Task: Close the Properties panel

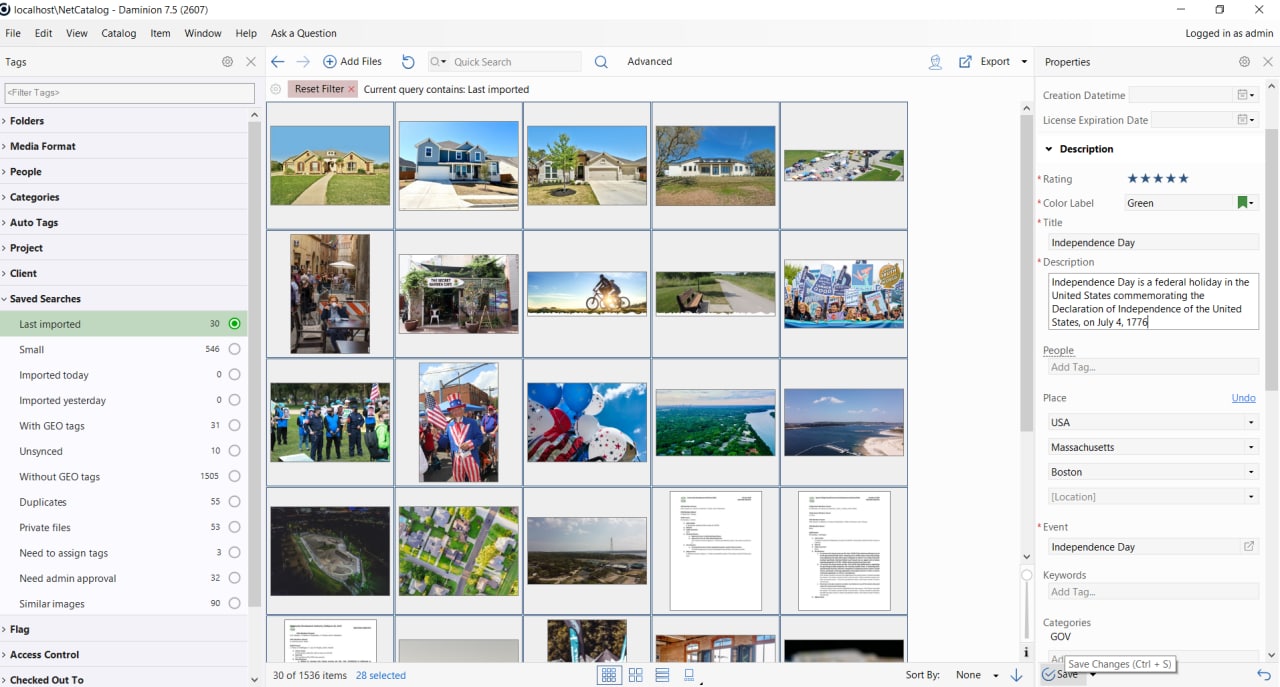Action: (x=1268, y=62)
